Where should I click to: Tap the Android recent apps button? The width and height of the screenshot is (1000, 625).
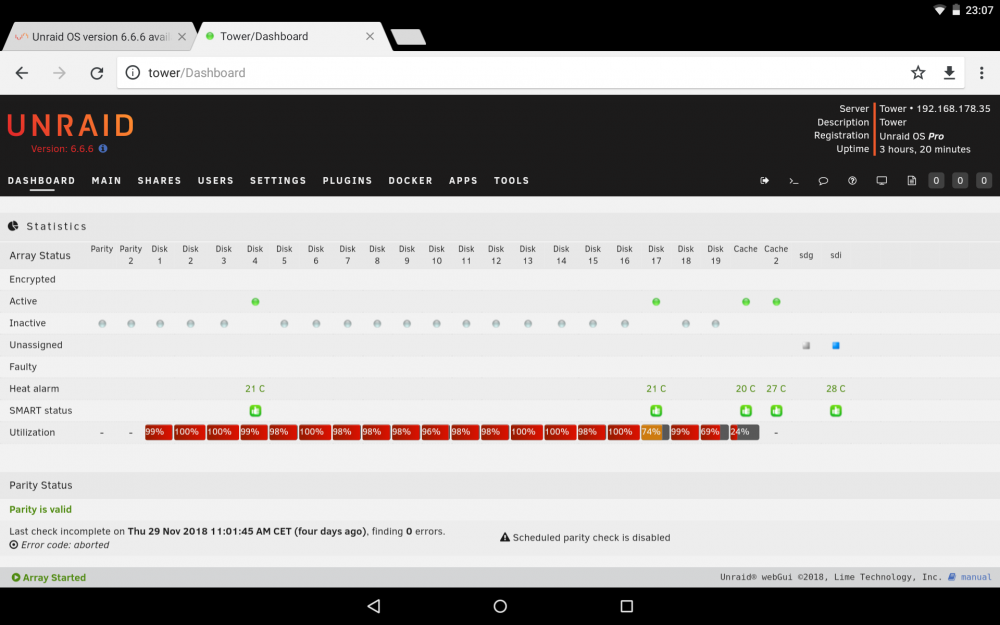point(626,606)
